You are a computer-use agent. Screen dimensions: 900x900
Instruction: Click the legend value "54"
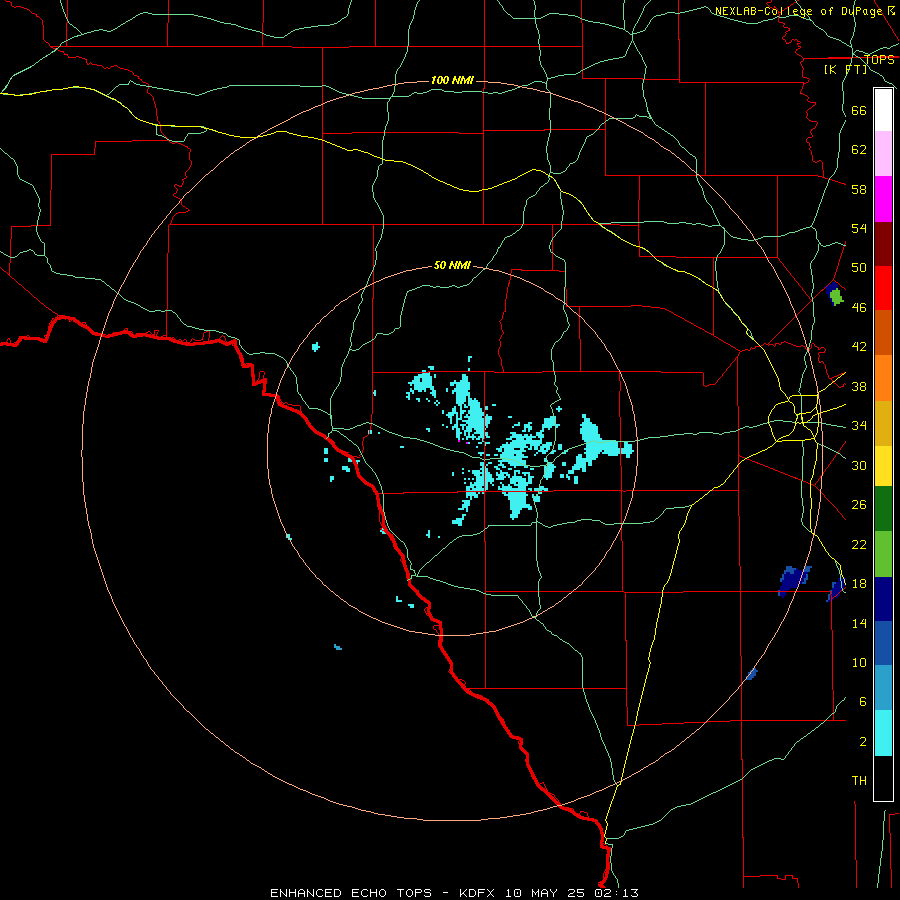pos(859,228)
